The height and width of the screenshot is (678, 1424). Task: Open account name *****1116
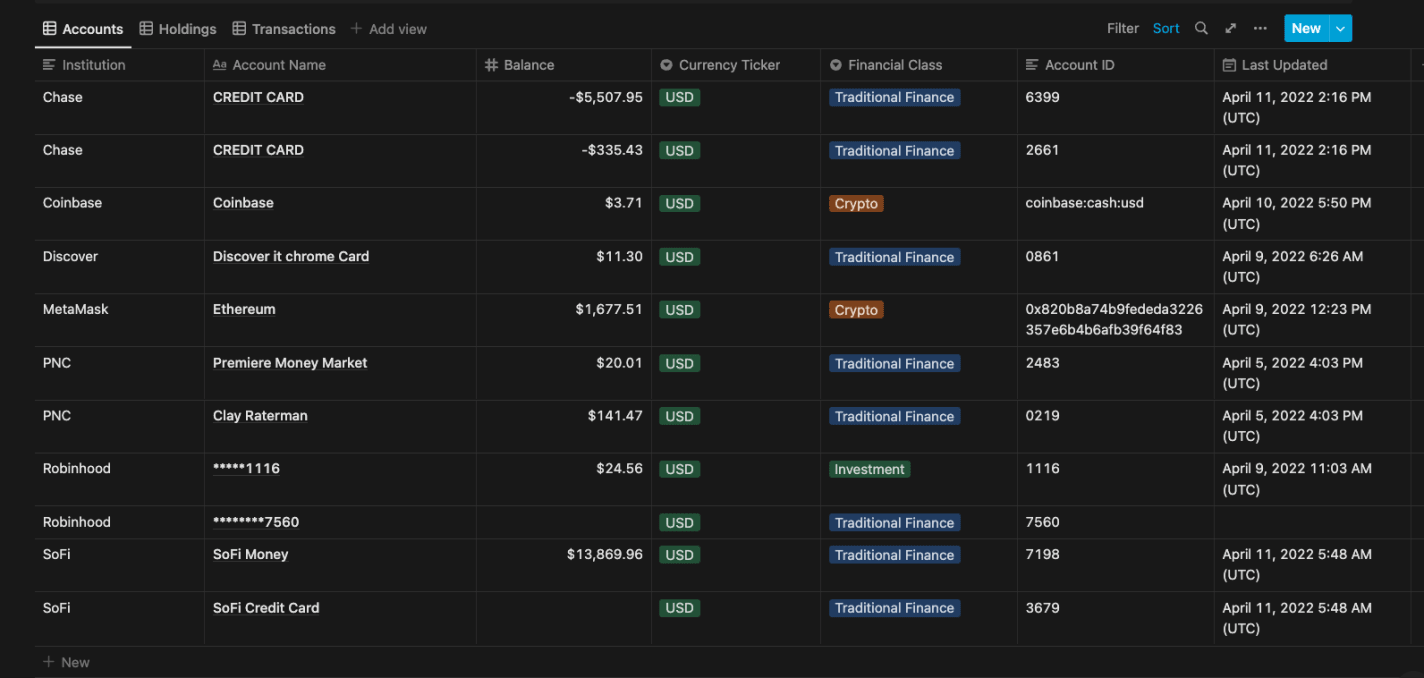tap(246, 468)
